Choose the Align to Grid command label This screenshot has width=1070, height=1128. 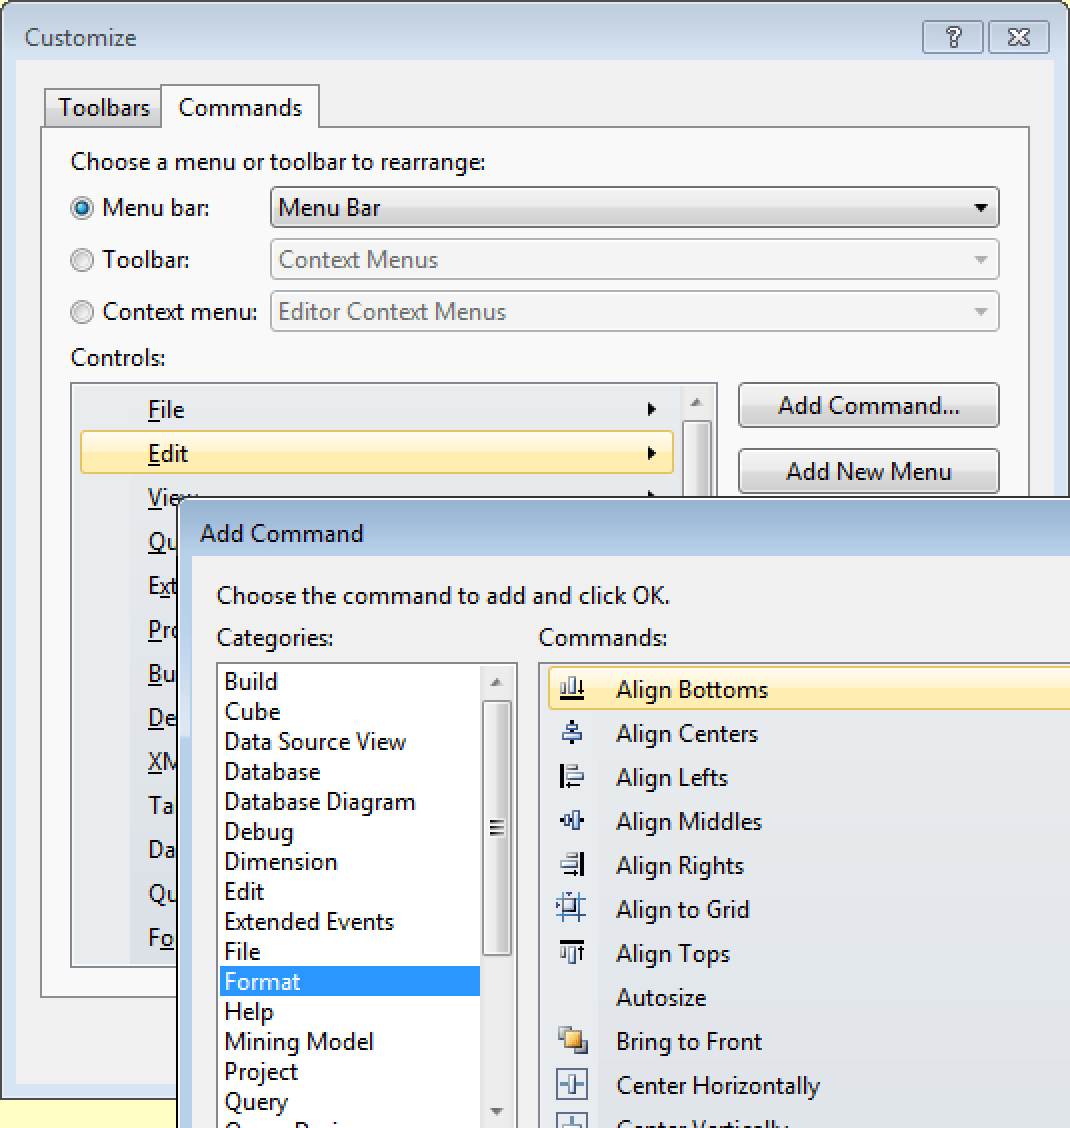[683, 909]
